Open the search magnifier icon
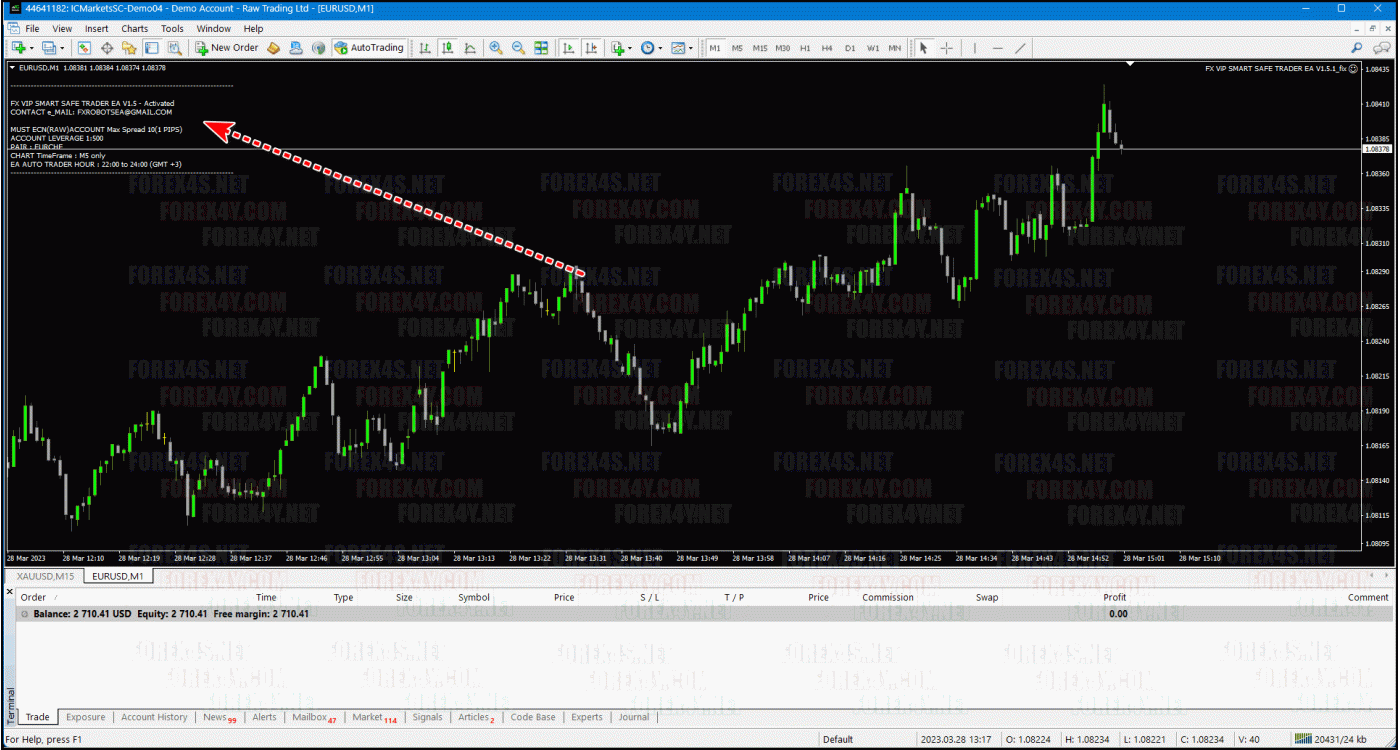This screenshot has width=1400, height=750. pyautogui.click(x=1357, y=48)
